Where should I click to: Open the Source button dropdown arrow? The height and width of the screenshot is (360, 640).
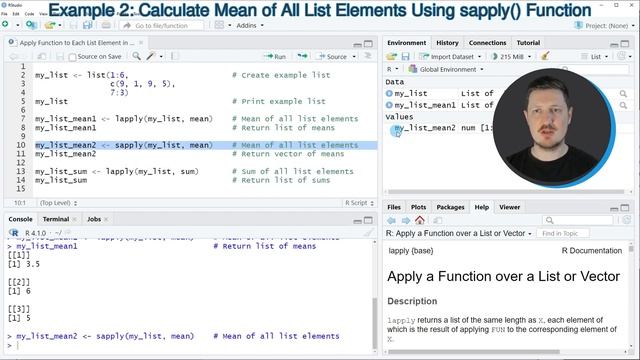(x=354, y=56)
